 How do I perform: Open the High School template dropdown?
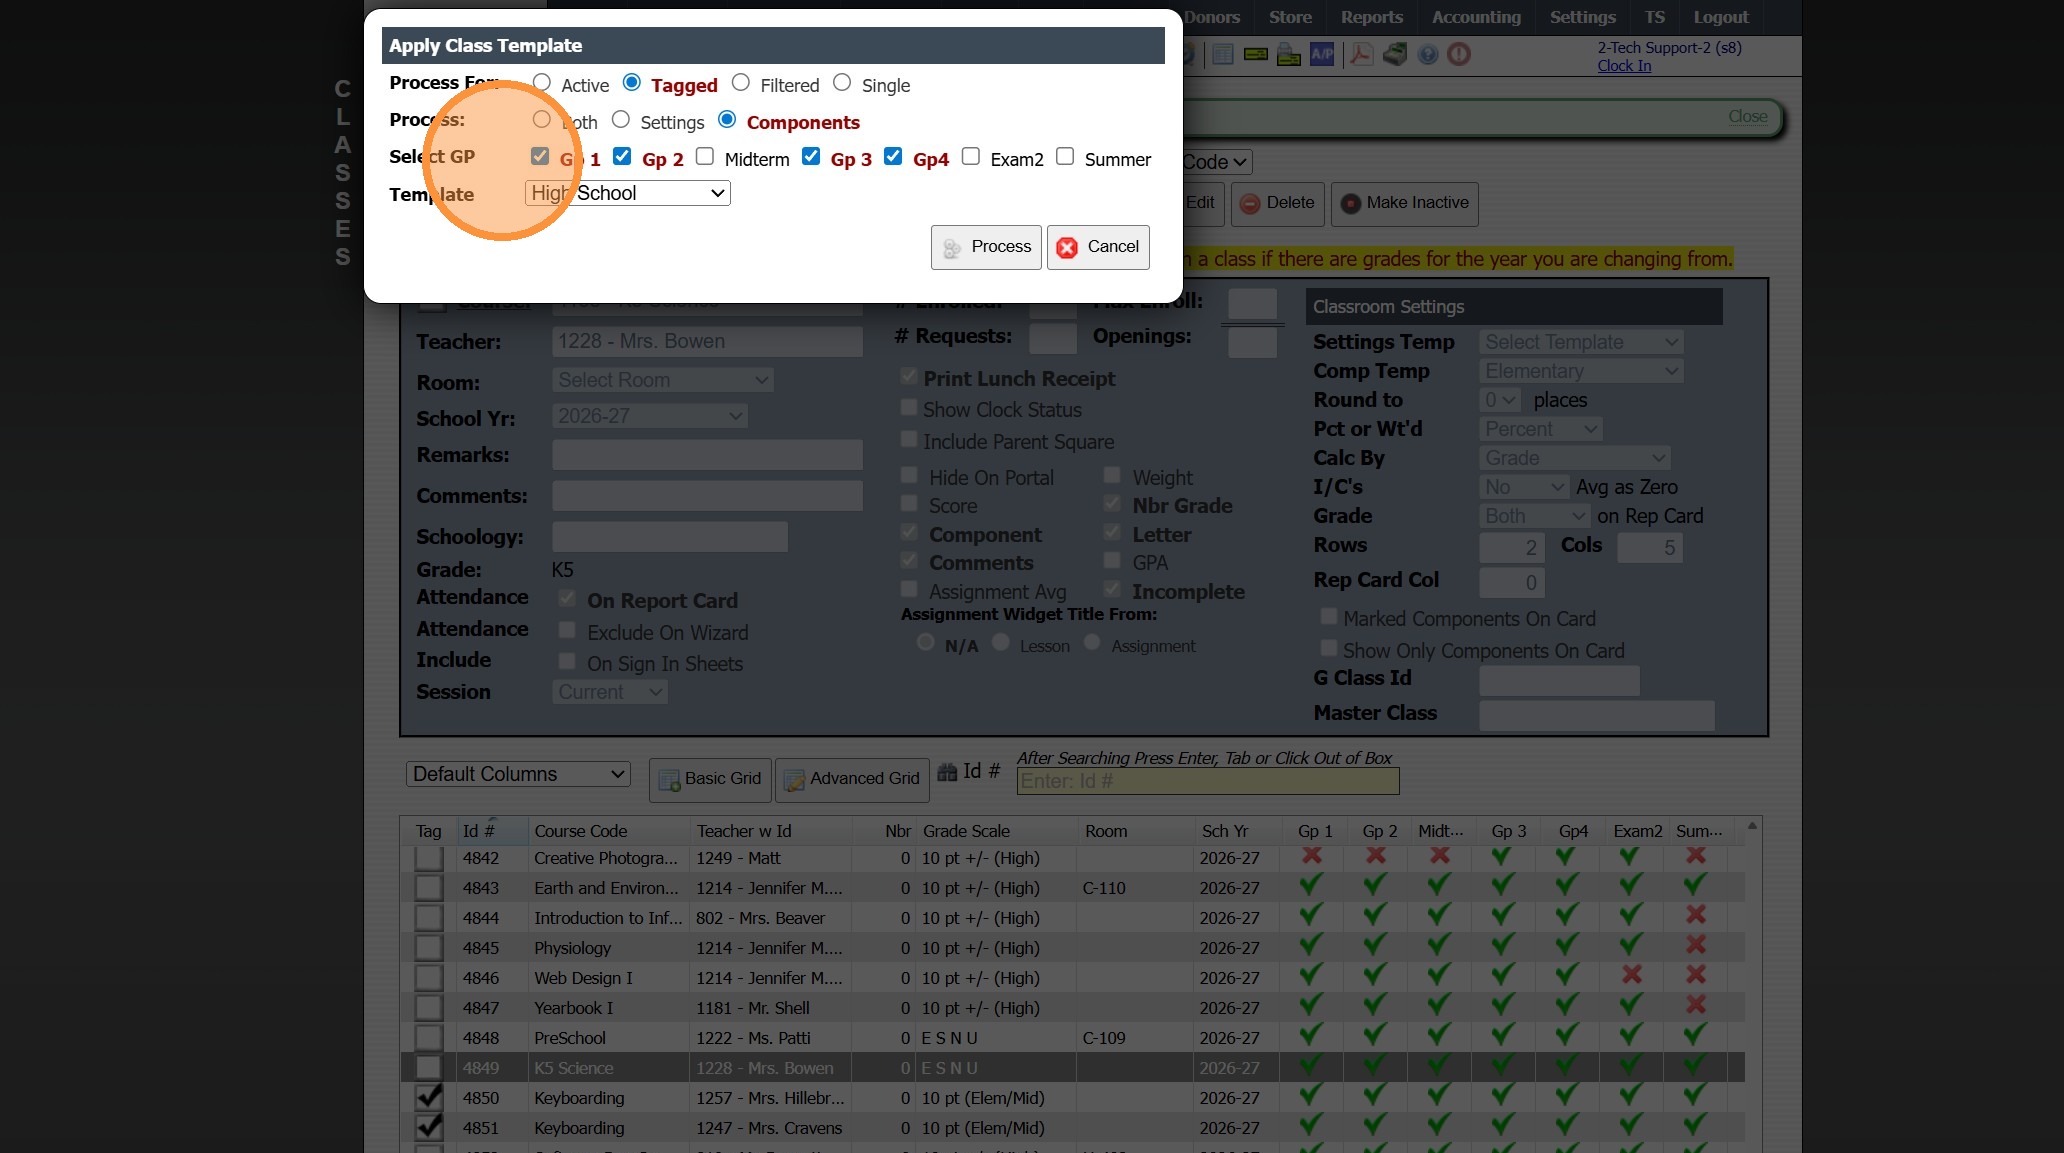coord(628,193)
